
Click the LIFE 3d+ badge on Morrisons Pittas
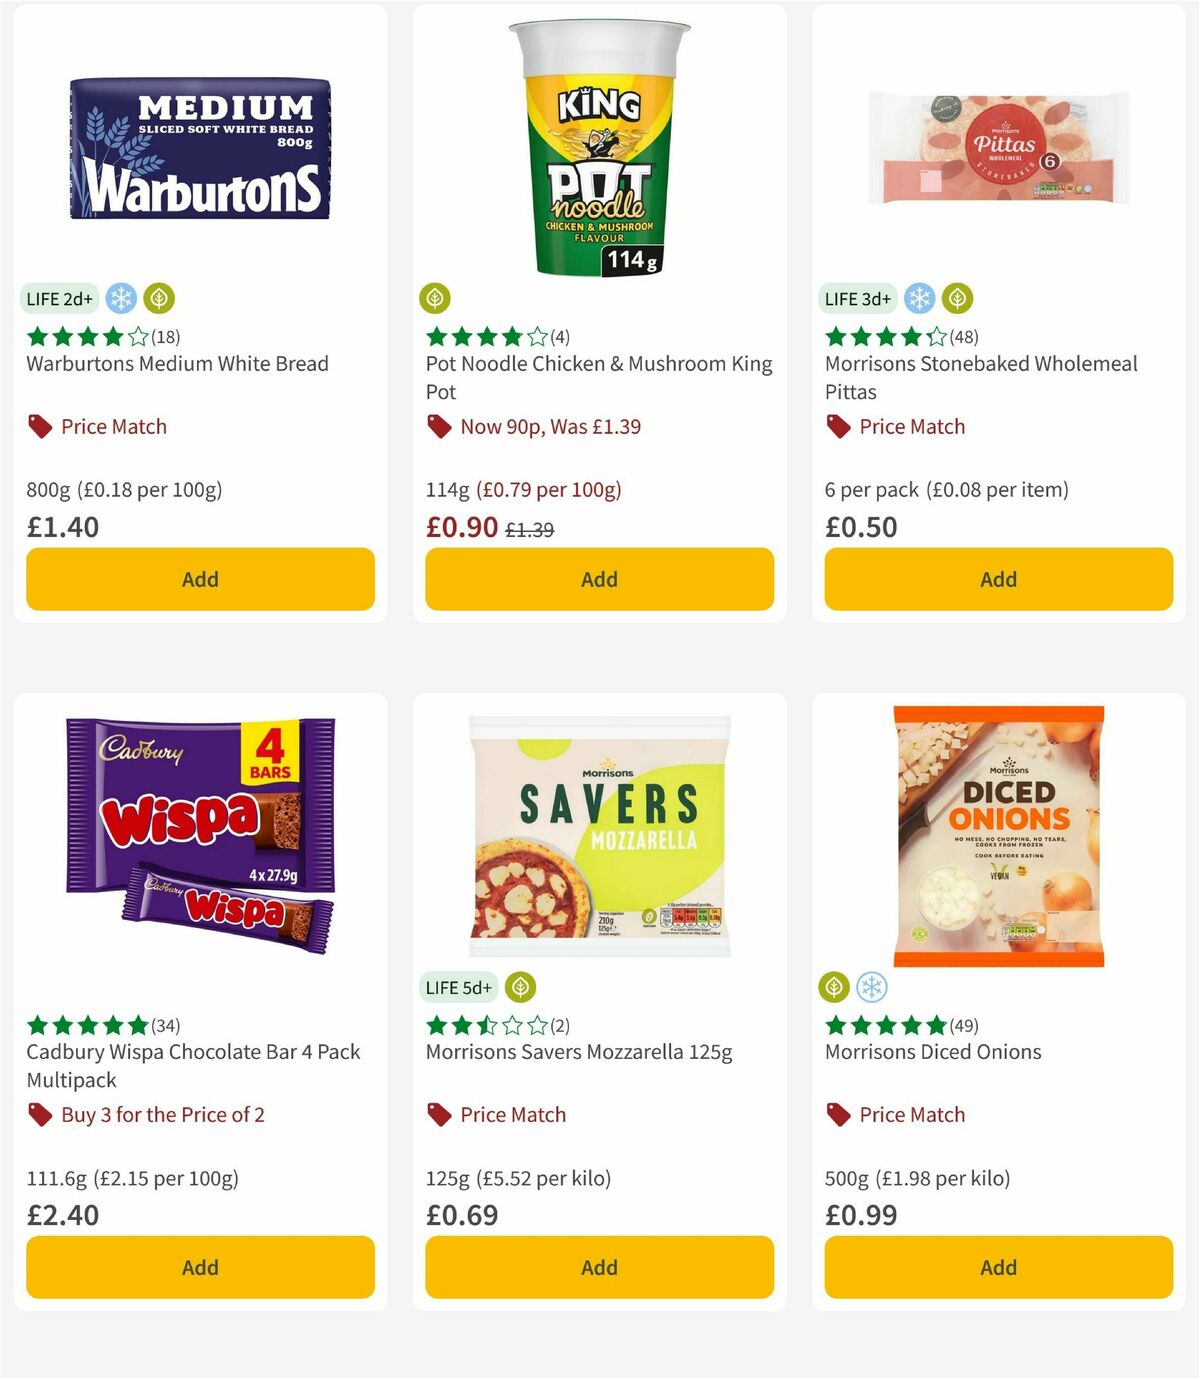coord(857,297)
